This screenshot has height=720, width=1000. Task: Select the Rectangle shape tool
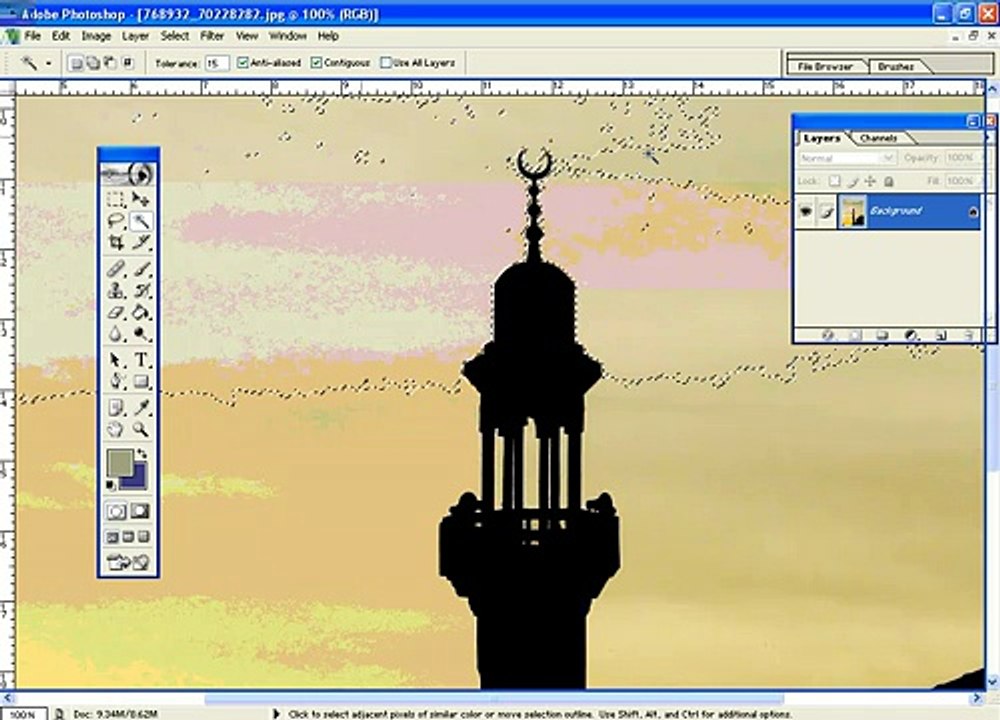pyautogui.click(x=140, y=381)
